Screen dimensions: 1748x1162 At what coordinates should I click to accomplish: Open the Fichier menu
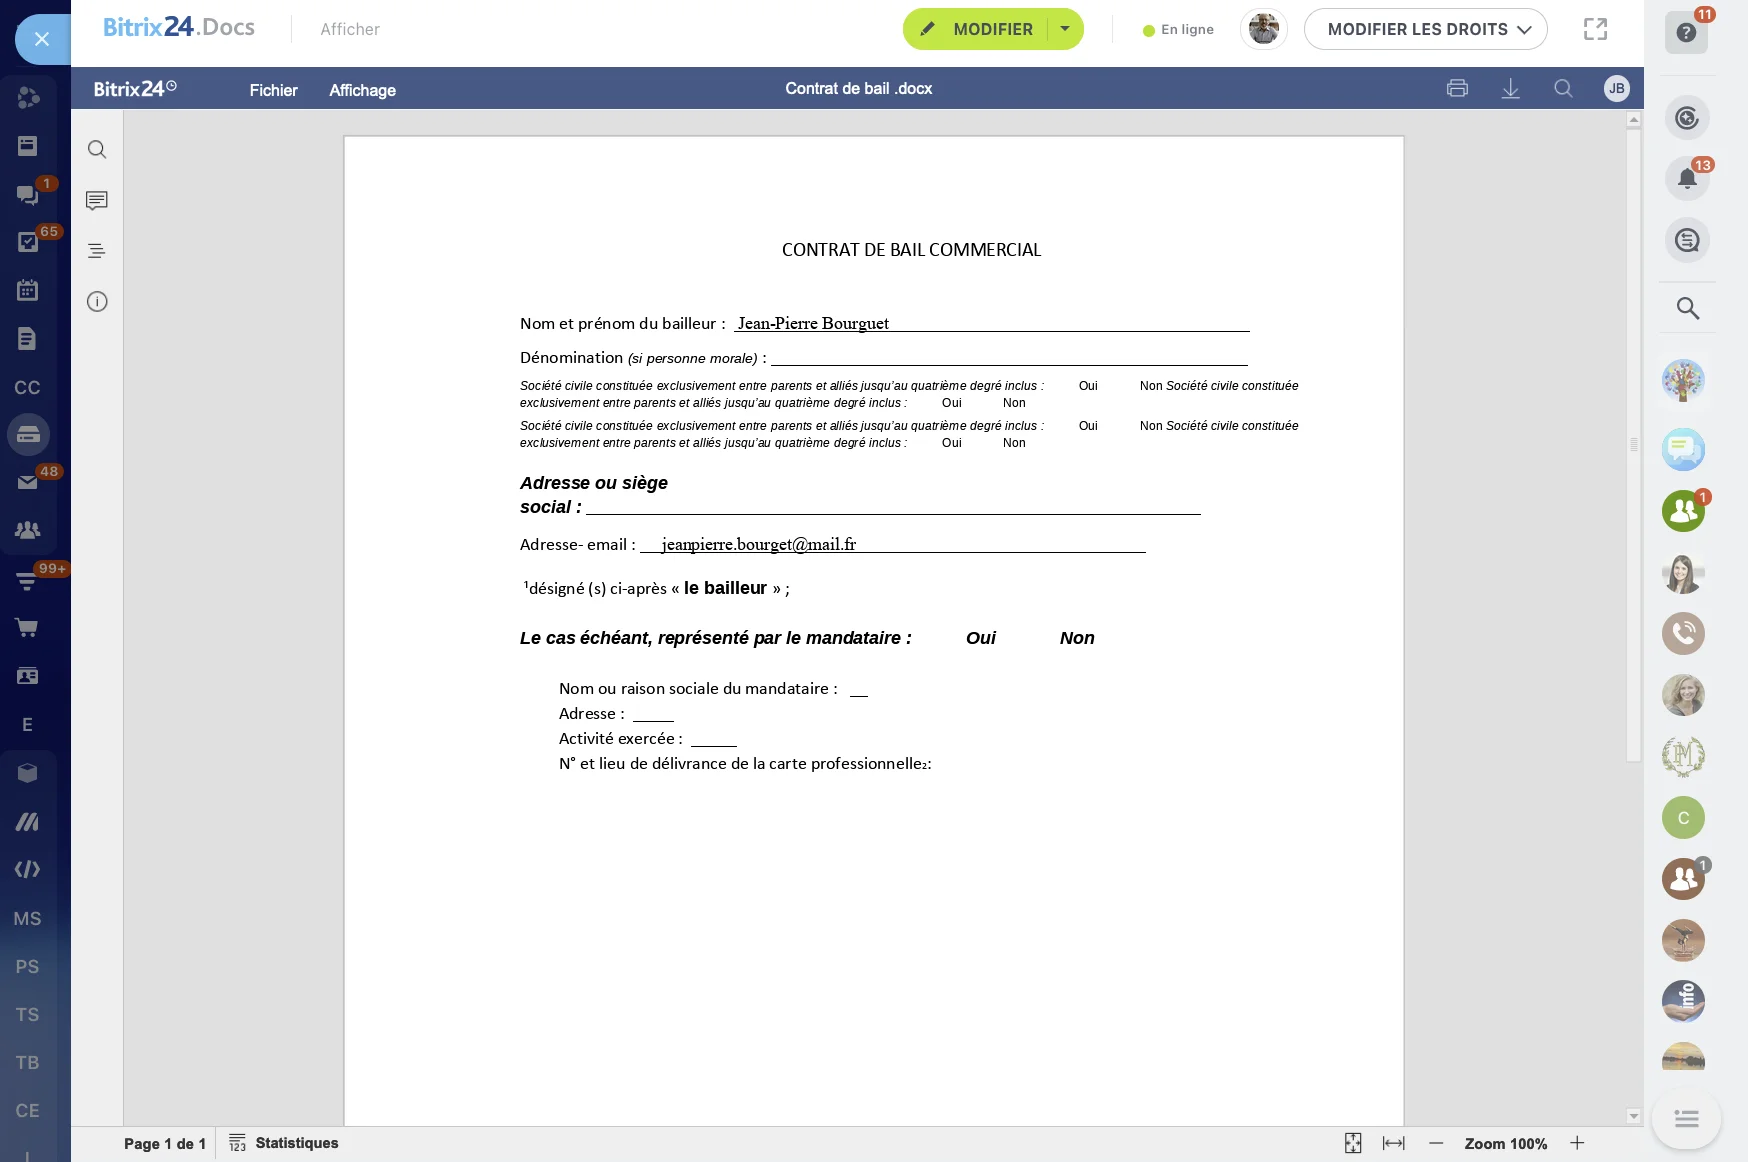[x=273, y=90]
